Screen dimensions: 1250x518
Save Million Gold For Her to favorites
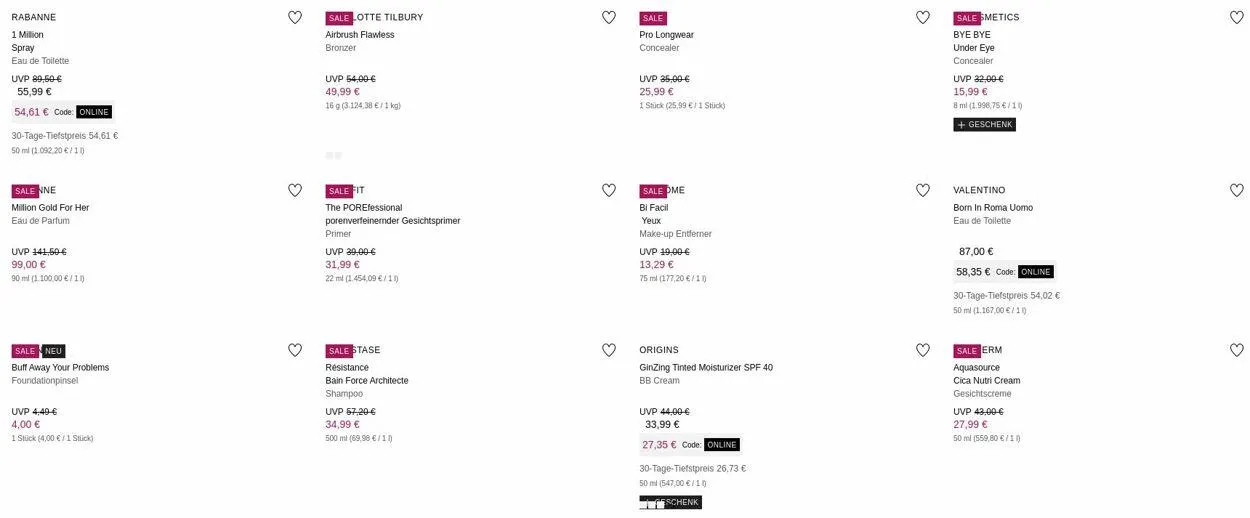point(295,190)
